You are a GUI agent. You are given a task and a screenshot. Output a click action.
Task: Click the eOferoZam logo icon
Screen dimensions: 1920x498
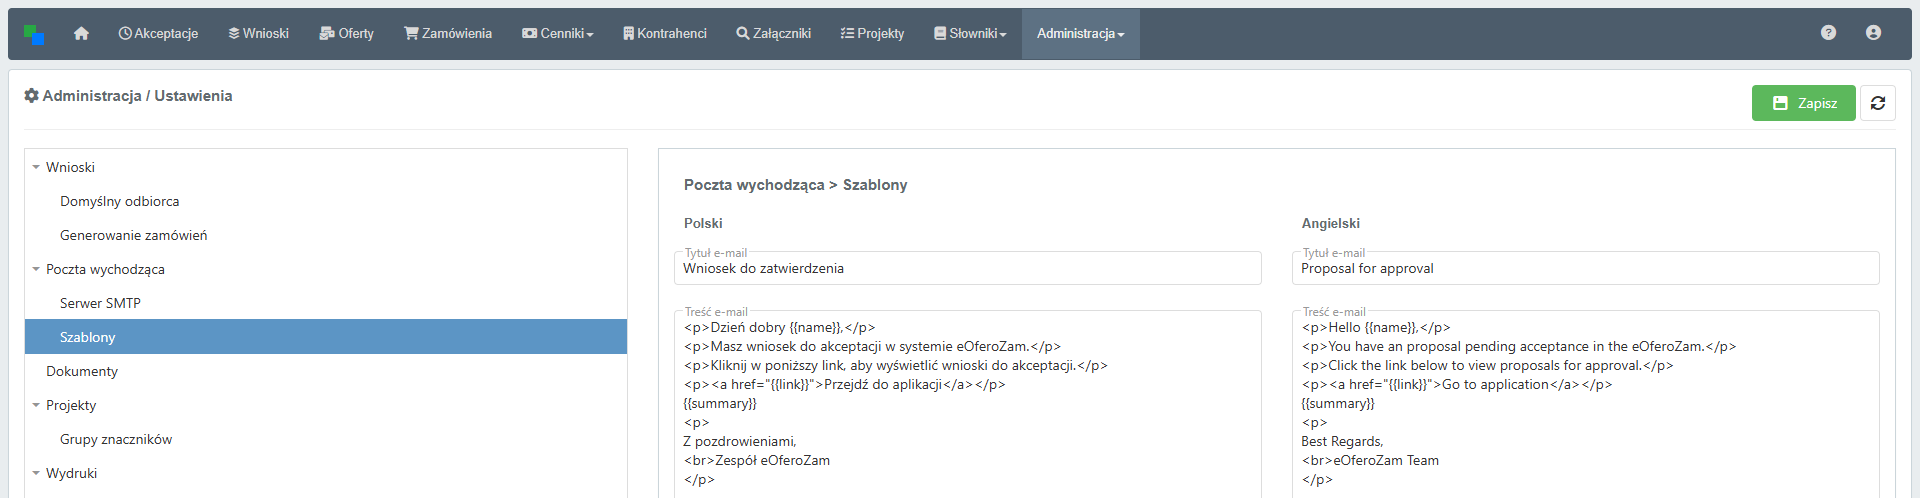coord(33,35)
